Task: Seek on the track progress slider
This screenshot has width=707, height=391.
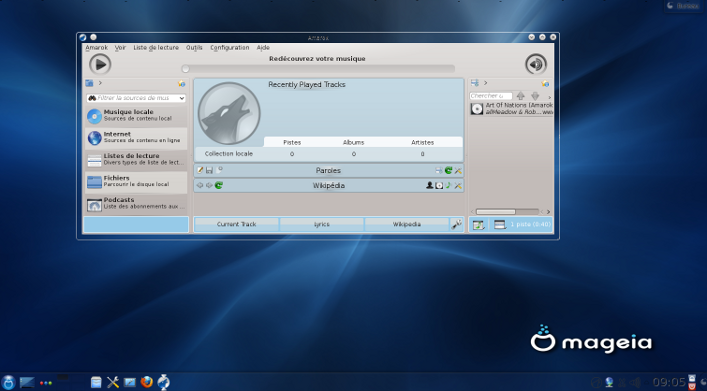Action: [319, 69]
